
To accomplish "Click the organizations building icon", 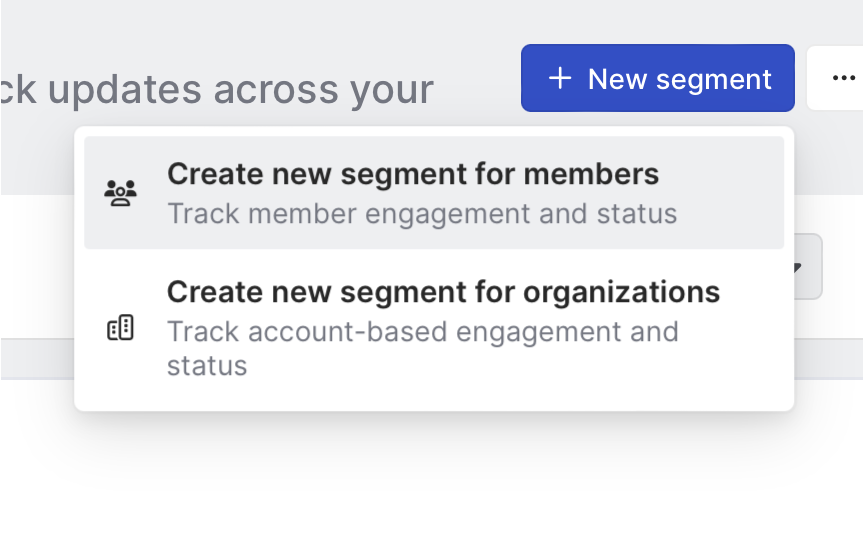I will [121, 328].
